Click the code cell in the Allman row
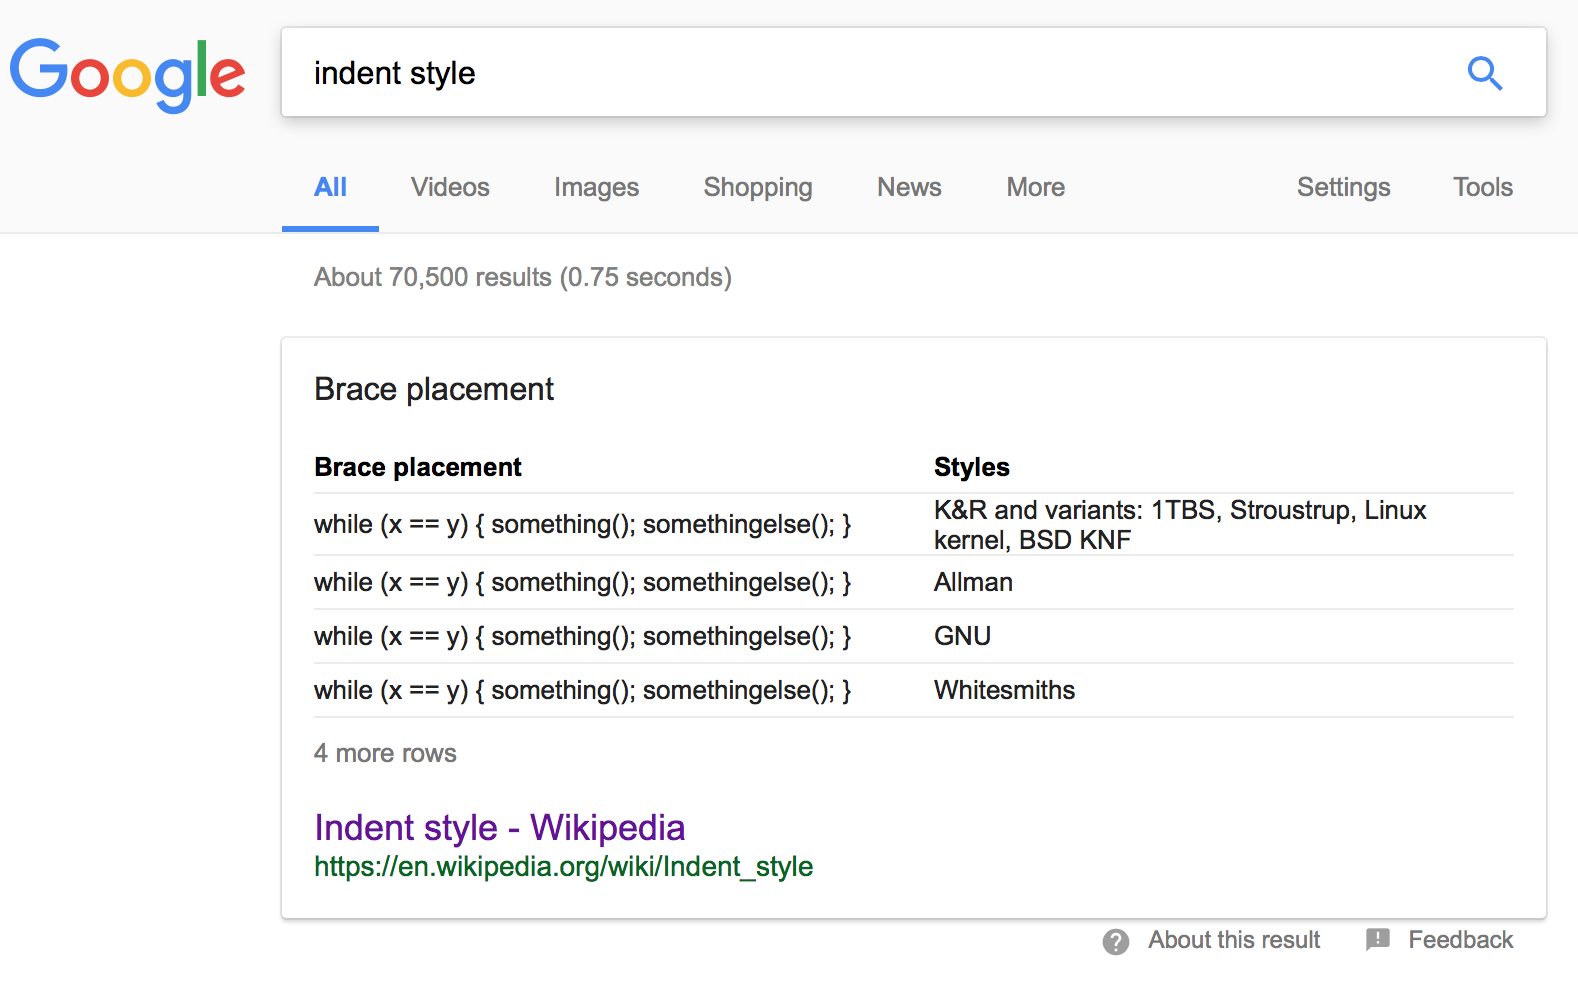The height and width of the screenshot is (986, 1578). tap(583, 582)
